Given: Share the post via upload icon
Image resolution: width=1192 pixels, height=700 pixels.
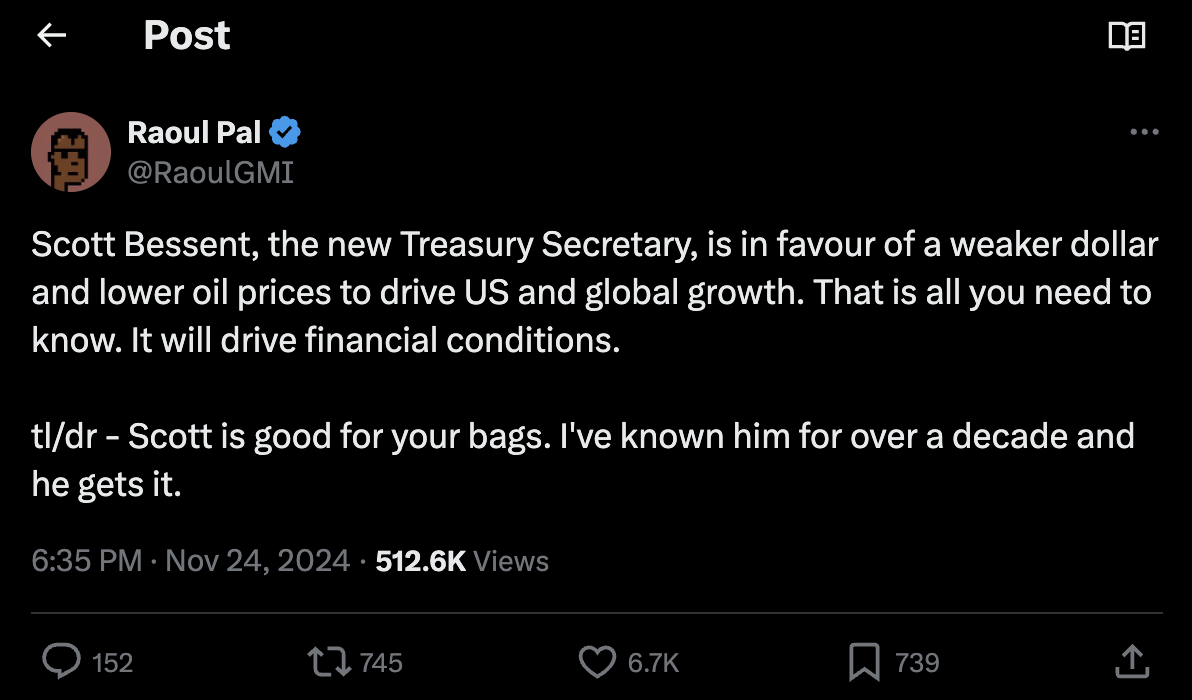Looking at the screenshot, I should (1130, 661).
